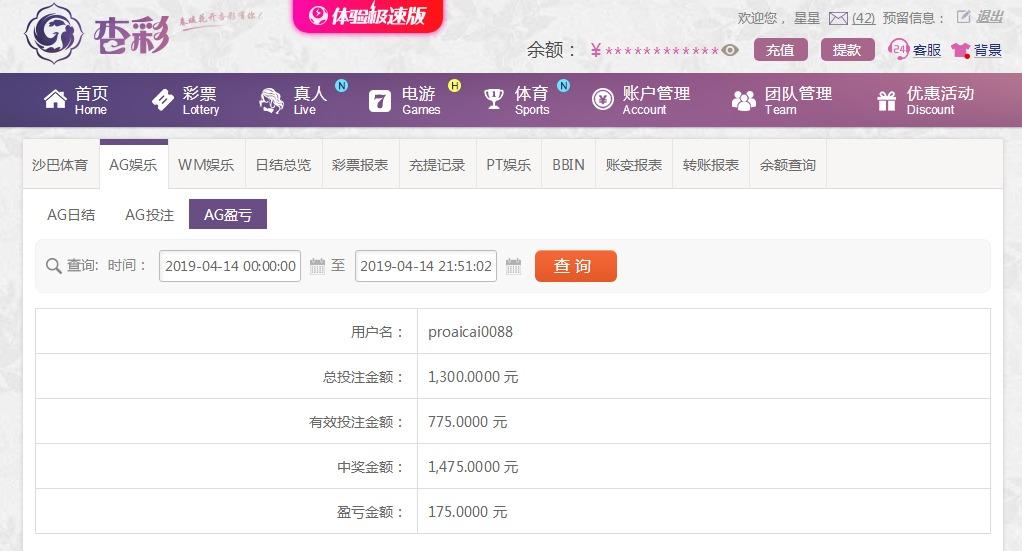Click the 24-hour customer service icon
Viewport: 1022px width, 551px height.
pyautogui.click(x=898, y=49)
